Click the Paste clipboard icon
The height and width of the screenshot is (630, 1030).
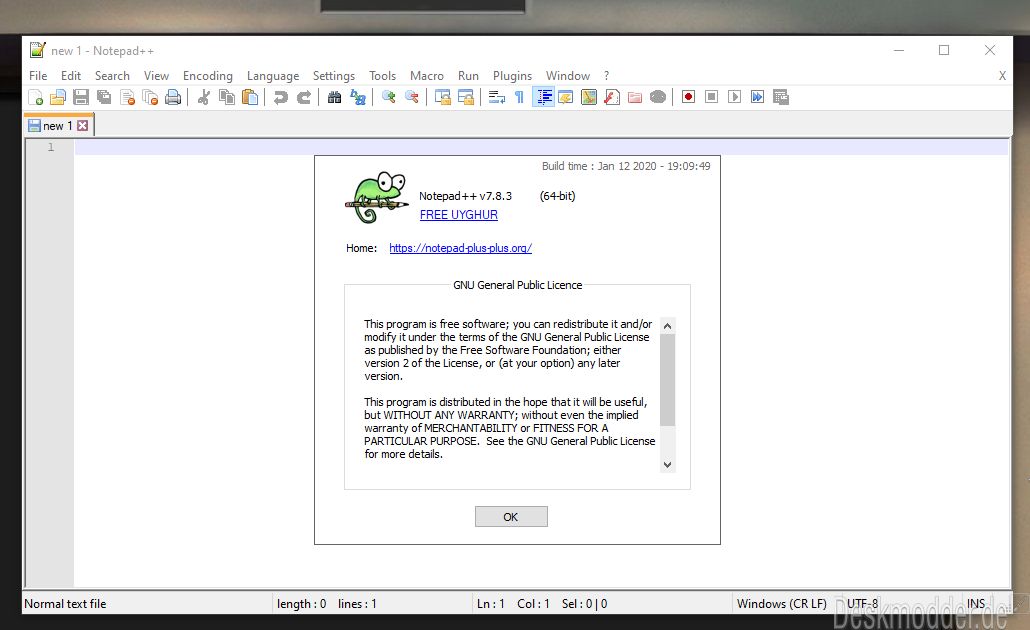click(x=250, y=97)
